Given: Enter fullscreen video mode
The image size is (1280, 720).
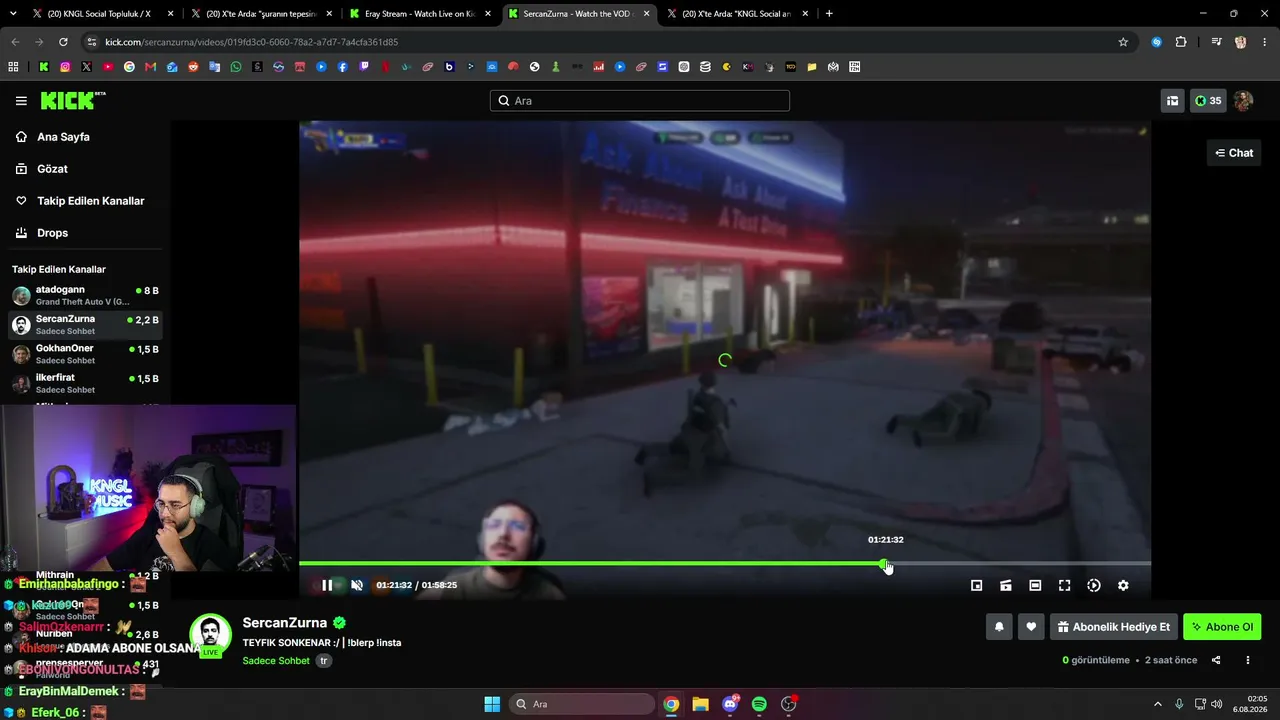Looking at the screenshot, I should pos(1065,586).
